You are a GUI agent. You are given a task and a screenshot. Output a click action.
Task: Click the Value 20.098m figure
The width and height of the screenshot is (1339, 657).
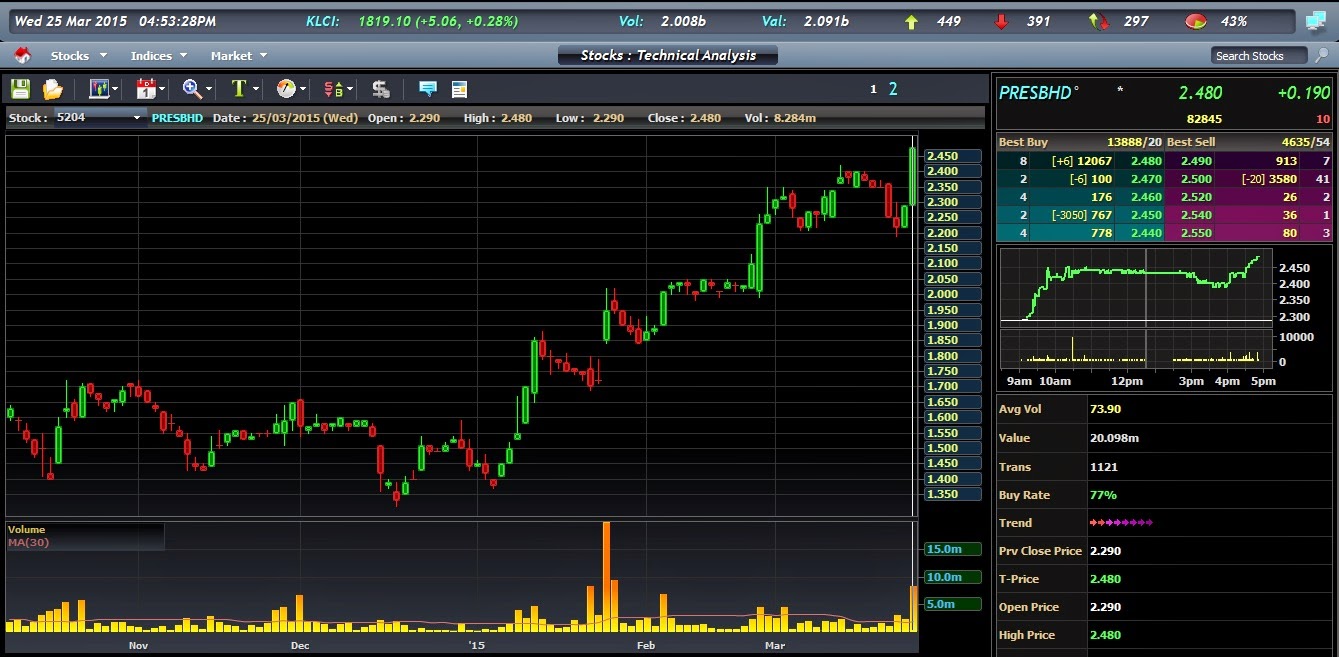(x=1114, y=438)
